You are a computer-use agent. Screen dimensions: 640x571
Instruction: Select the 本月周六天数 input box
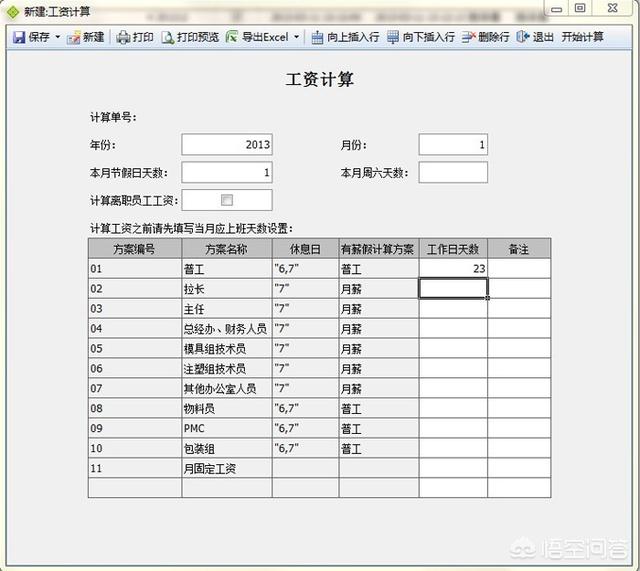(x=453, y=173)
